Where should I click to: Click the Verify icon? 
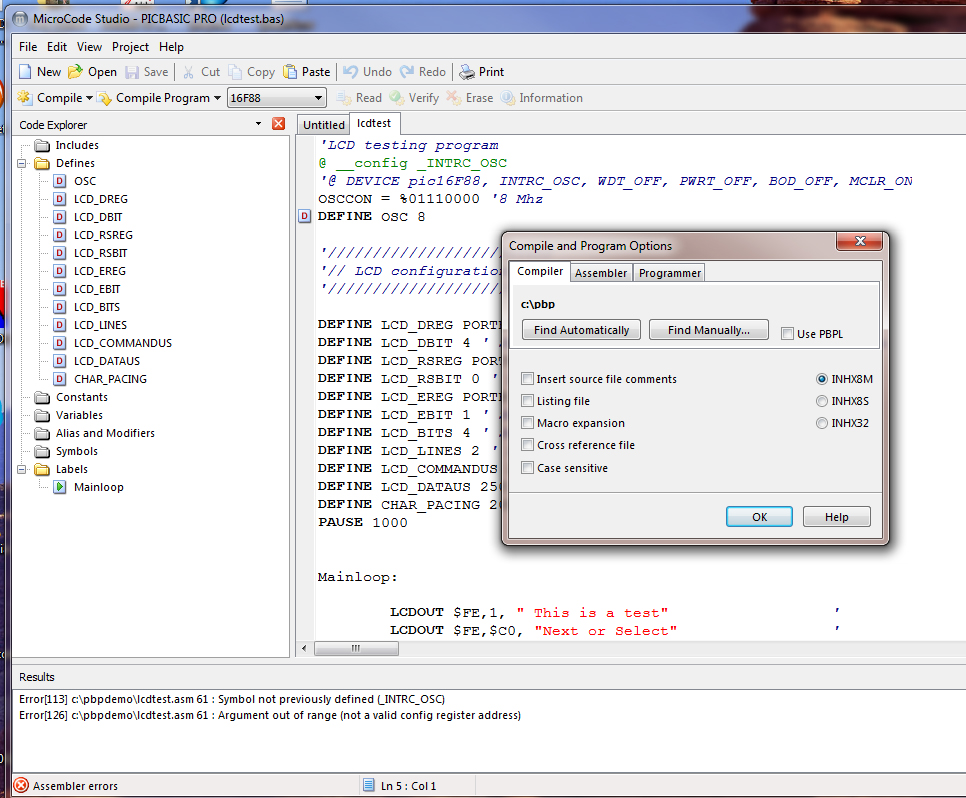(x=397, y=98)
